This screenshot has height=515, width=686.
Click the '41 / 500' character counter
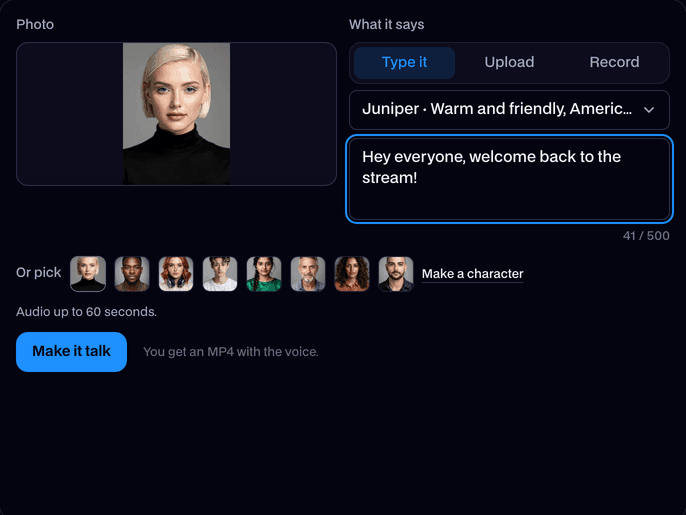pos(646,236)
